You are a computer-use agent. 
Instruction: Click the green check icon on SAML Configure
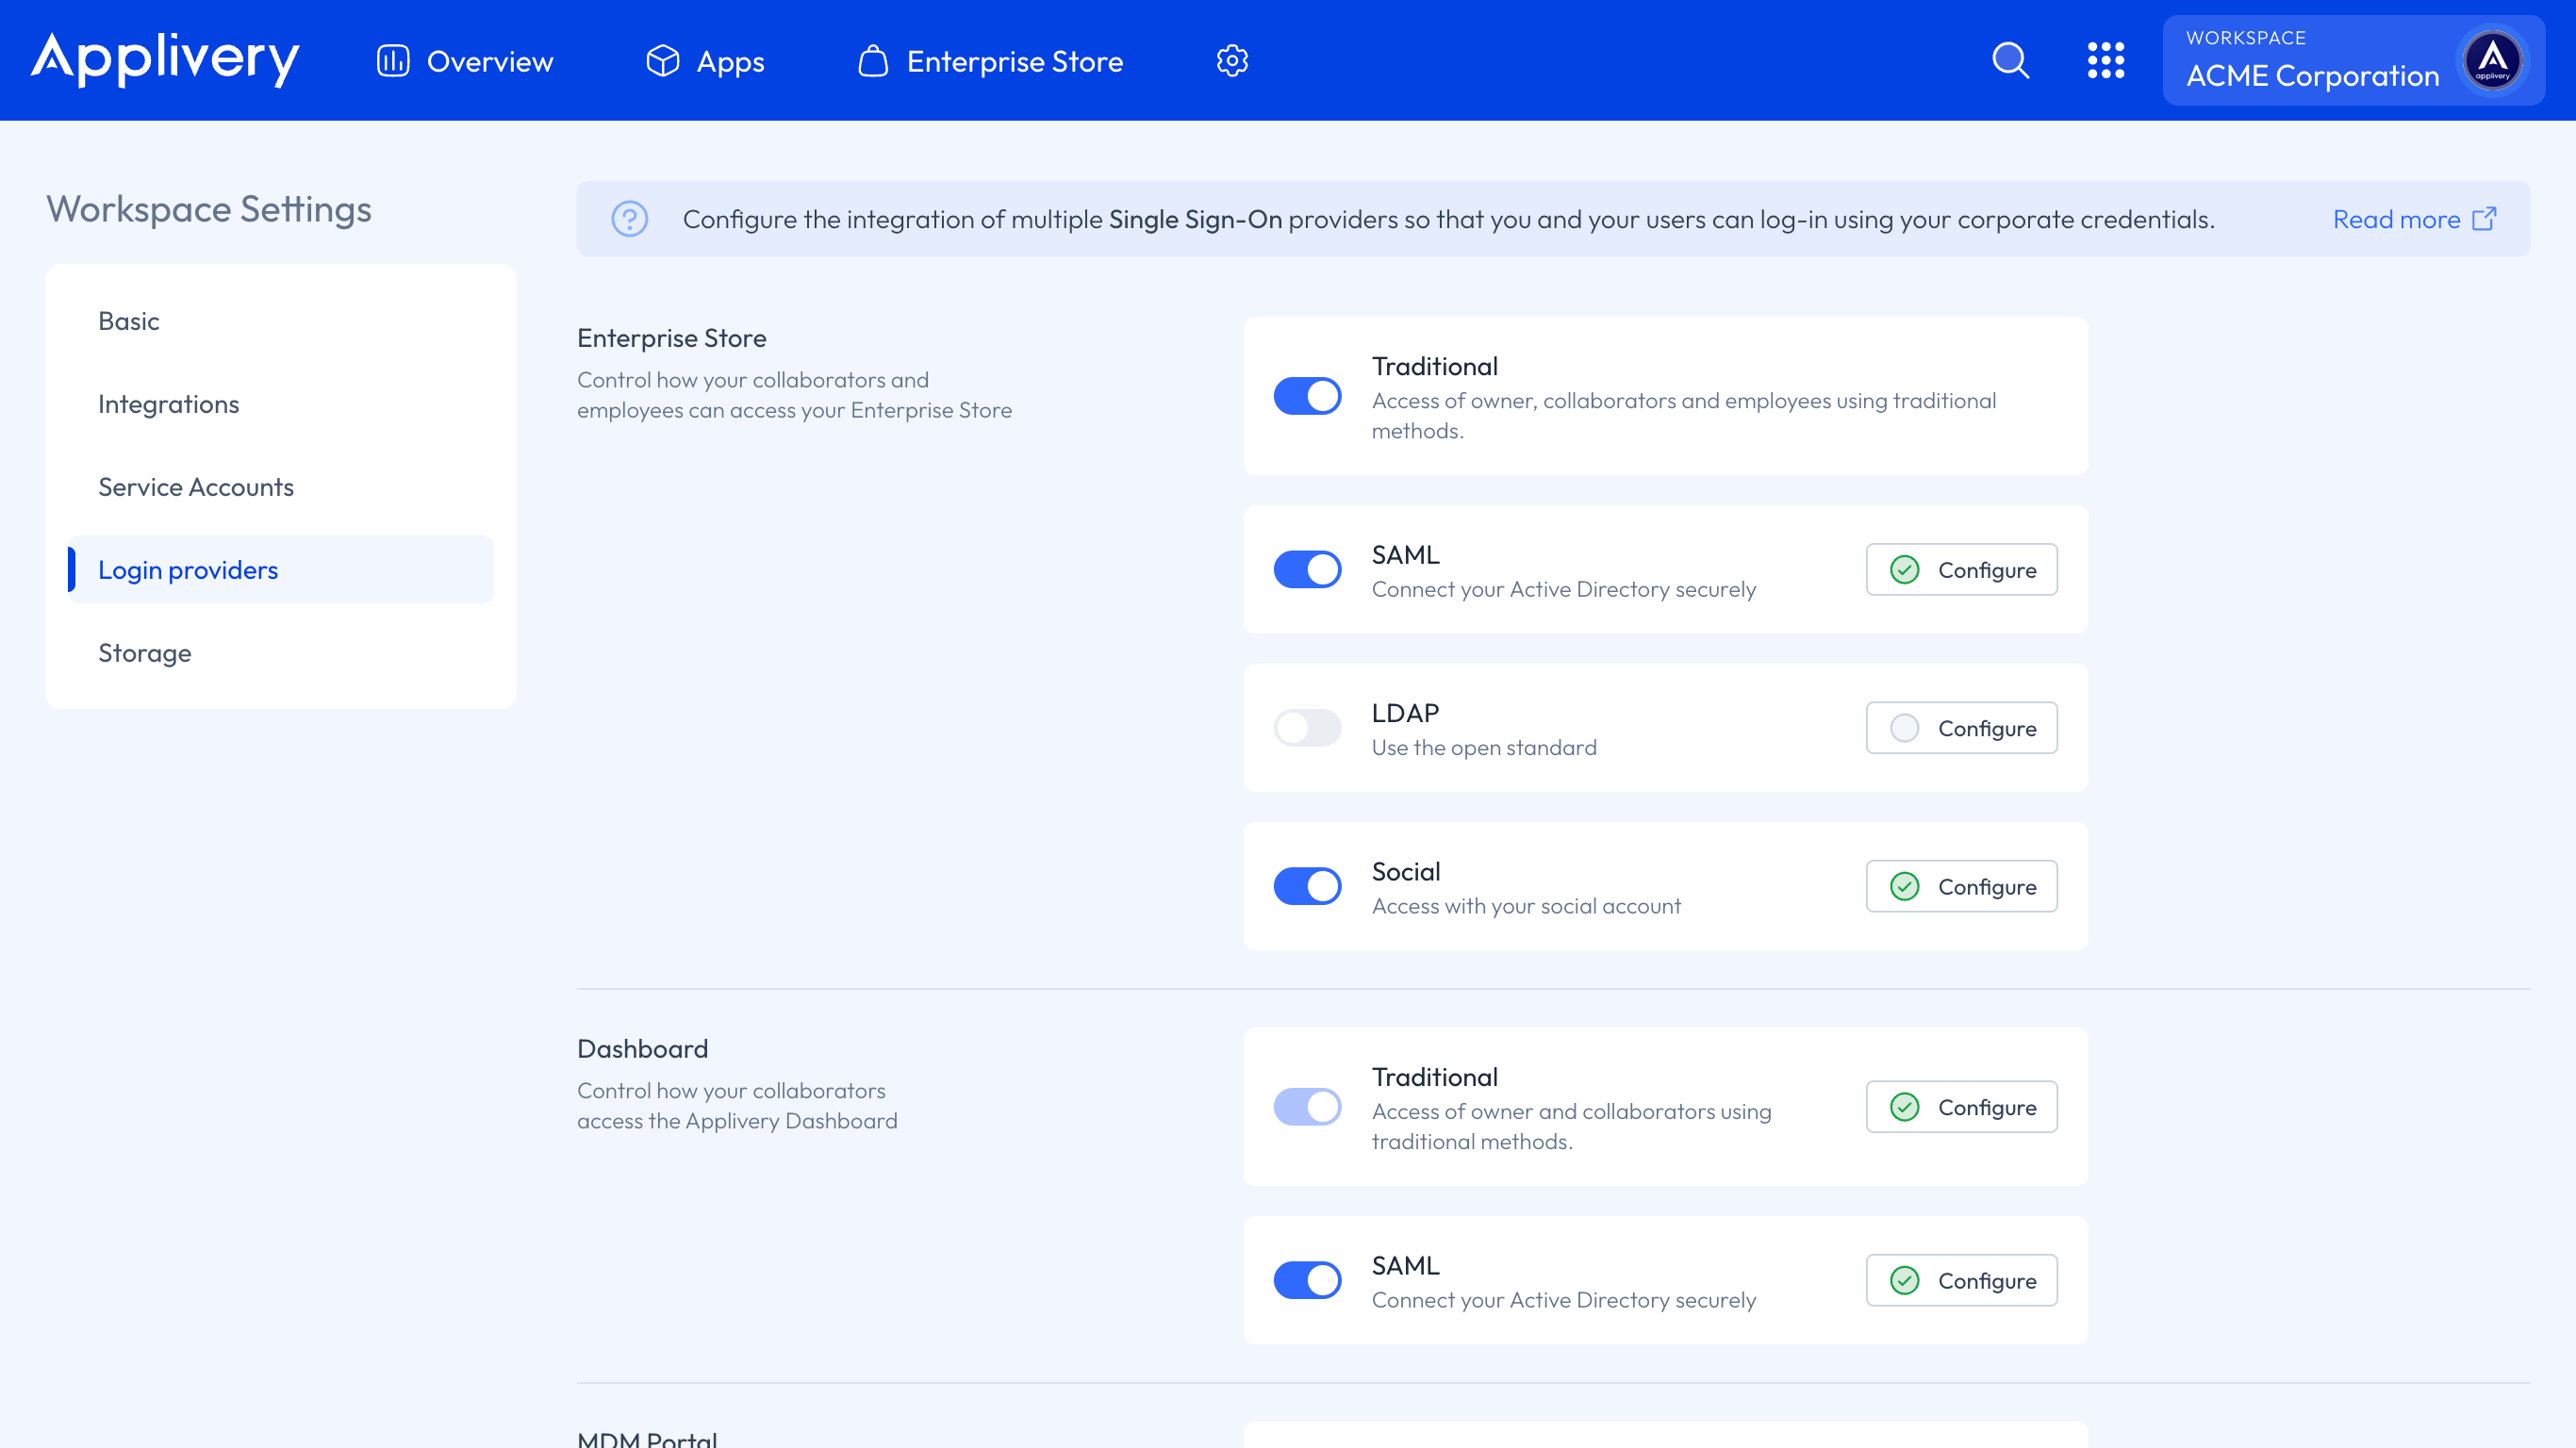point(1905,569)
